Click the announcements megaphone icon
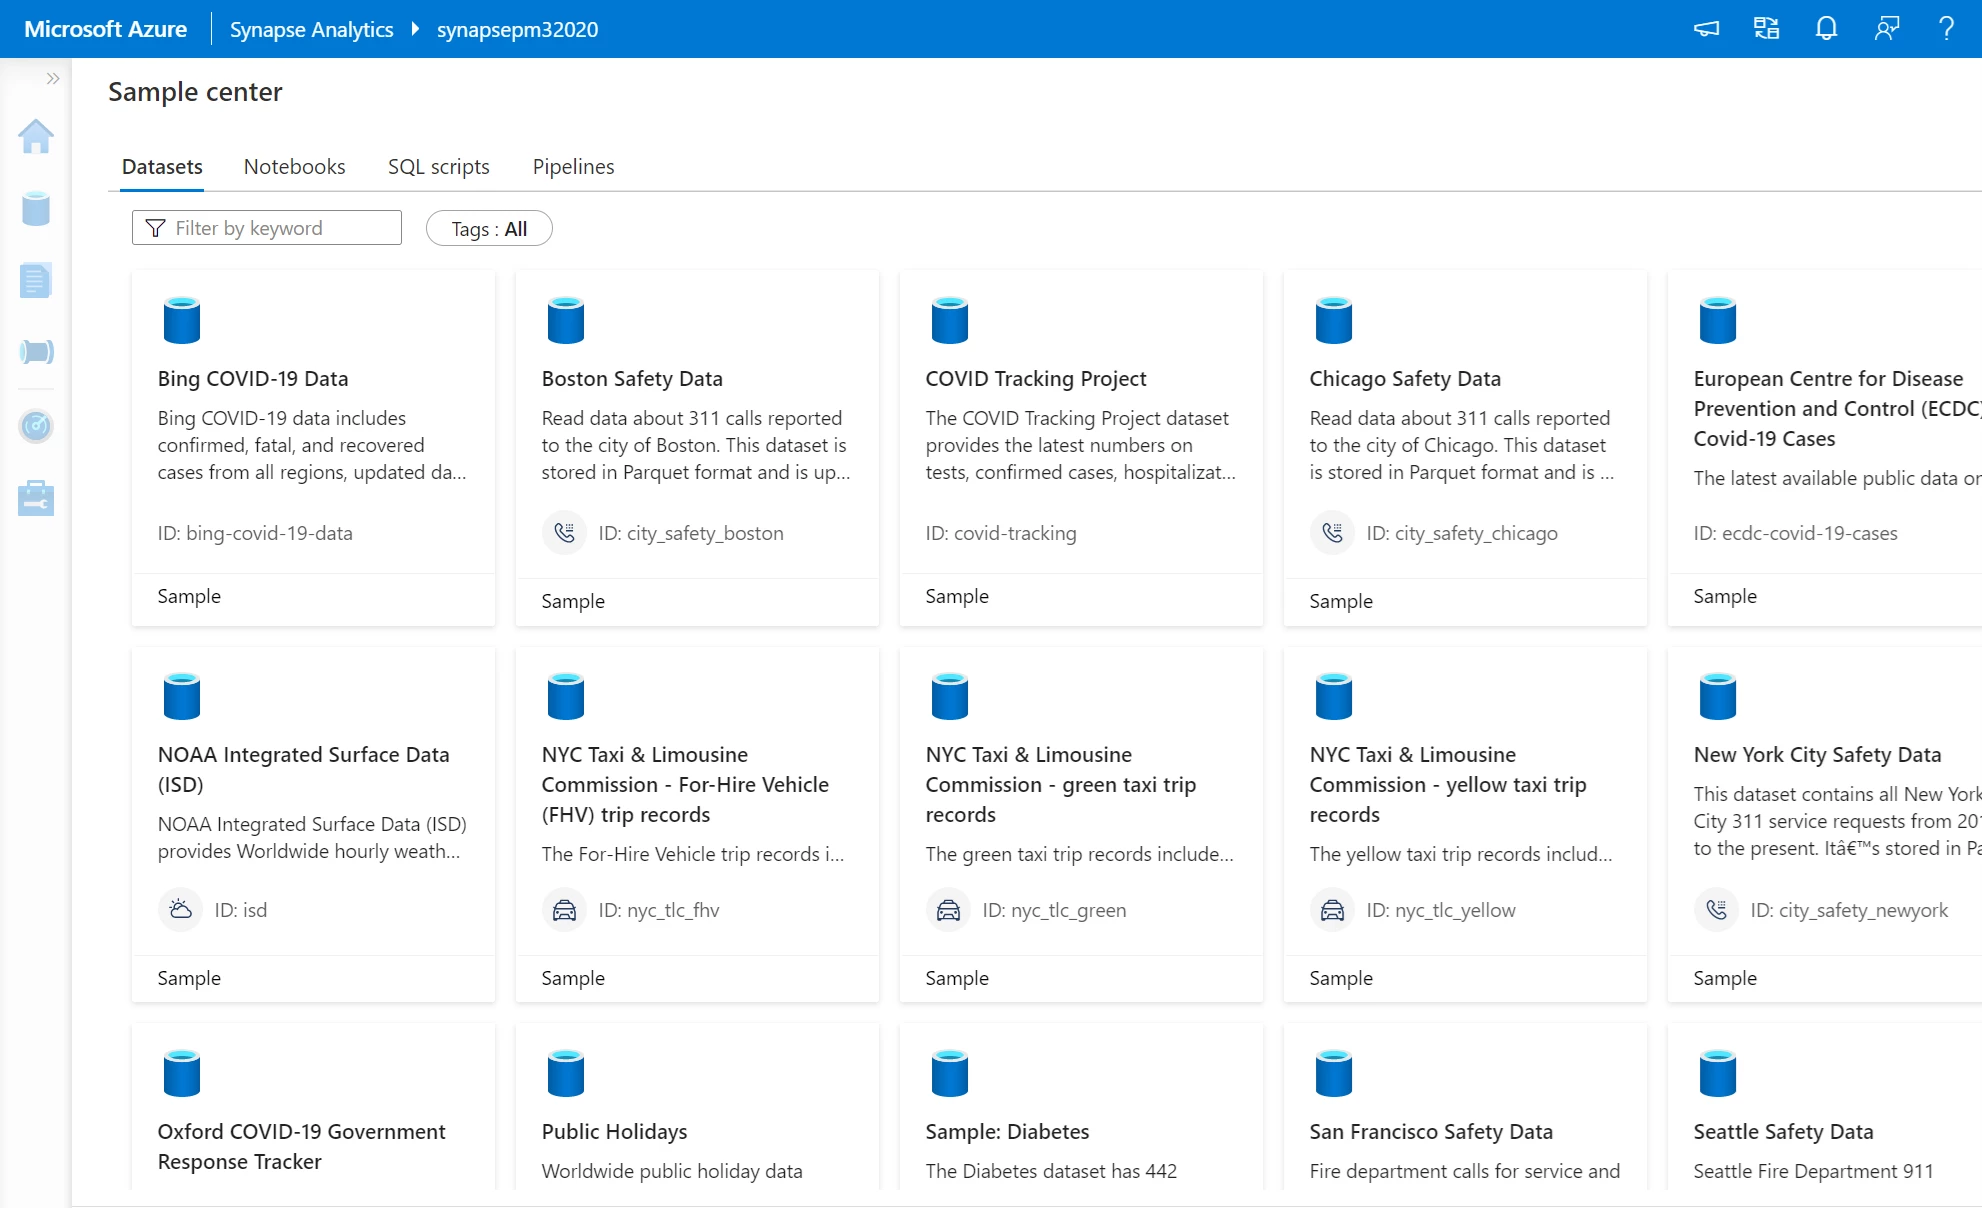Viewport: 1982px width, 1208px height. [1705, 29]
